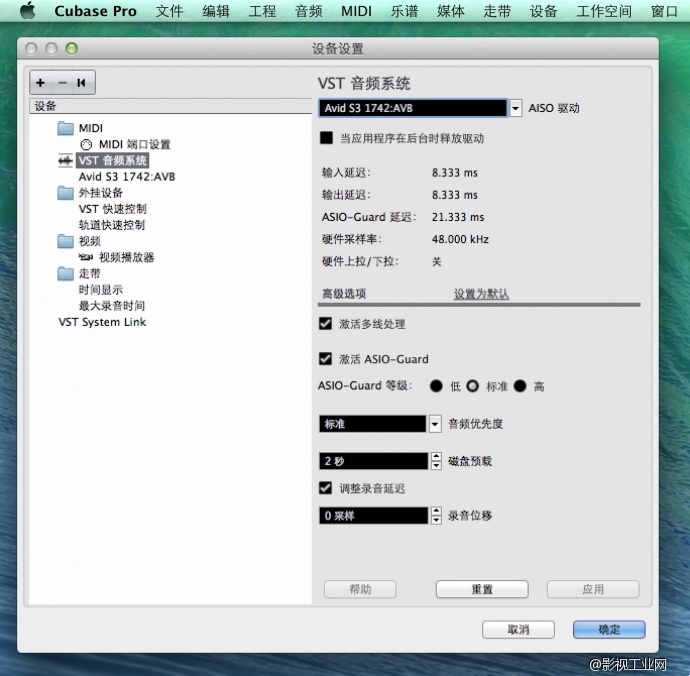Screen dimensions: 690x676
Task: Open the ASIO driver dropdown arrow
Action: tap(516, 108)
